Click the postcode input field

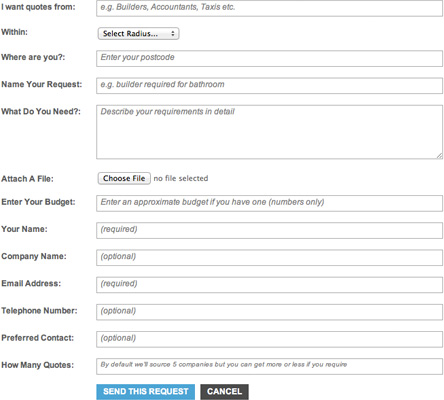(269, 58)
